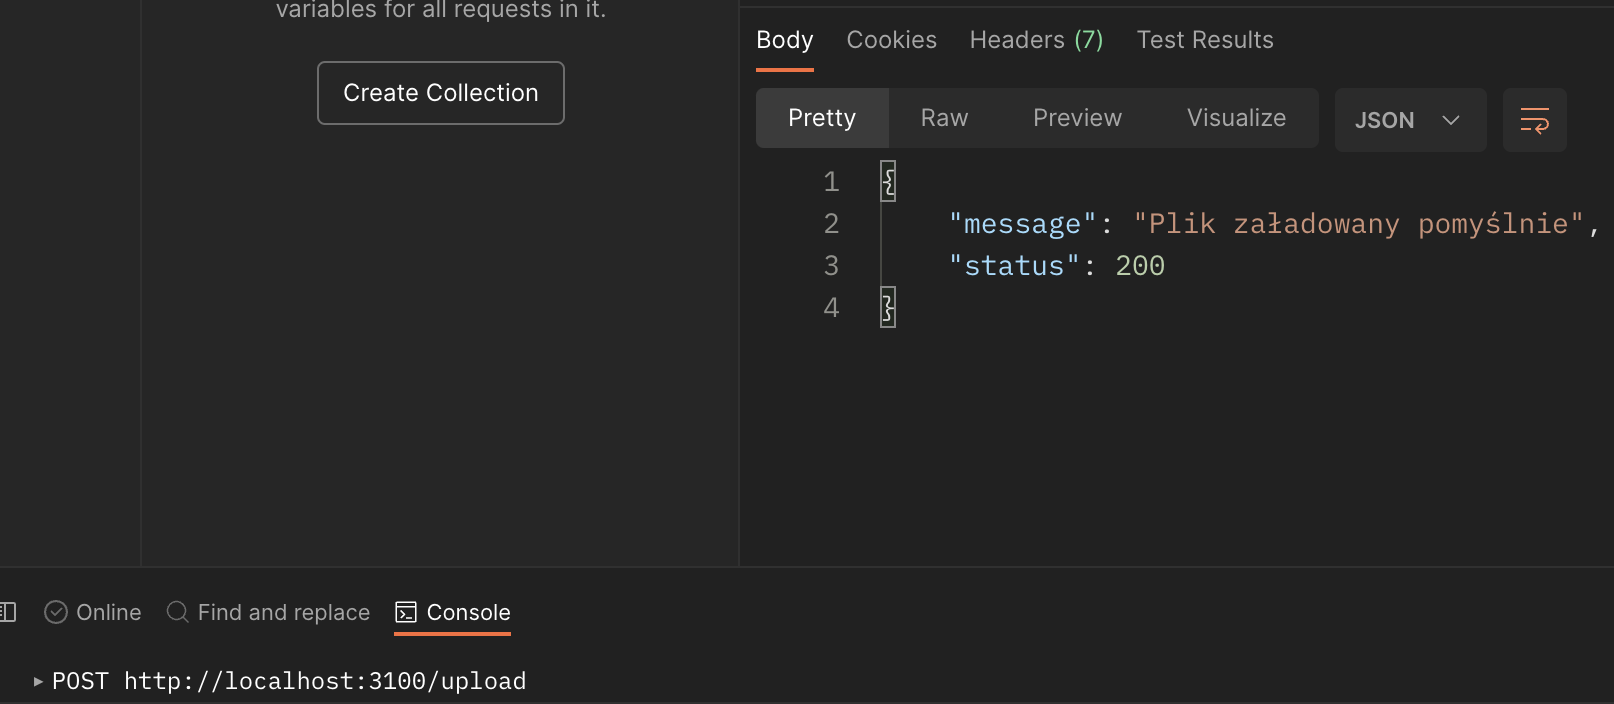Show the Headers (7) tab
Screen dimensions: 1614x704
1036,40
